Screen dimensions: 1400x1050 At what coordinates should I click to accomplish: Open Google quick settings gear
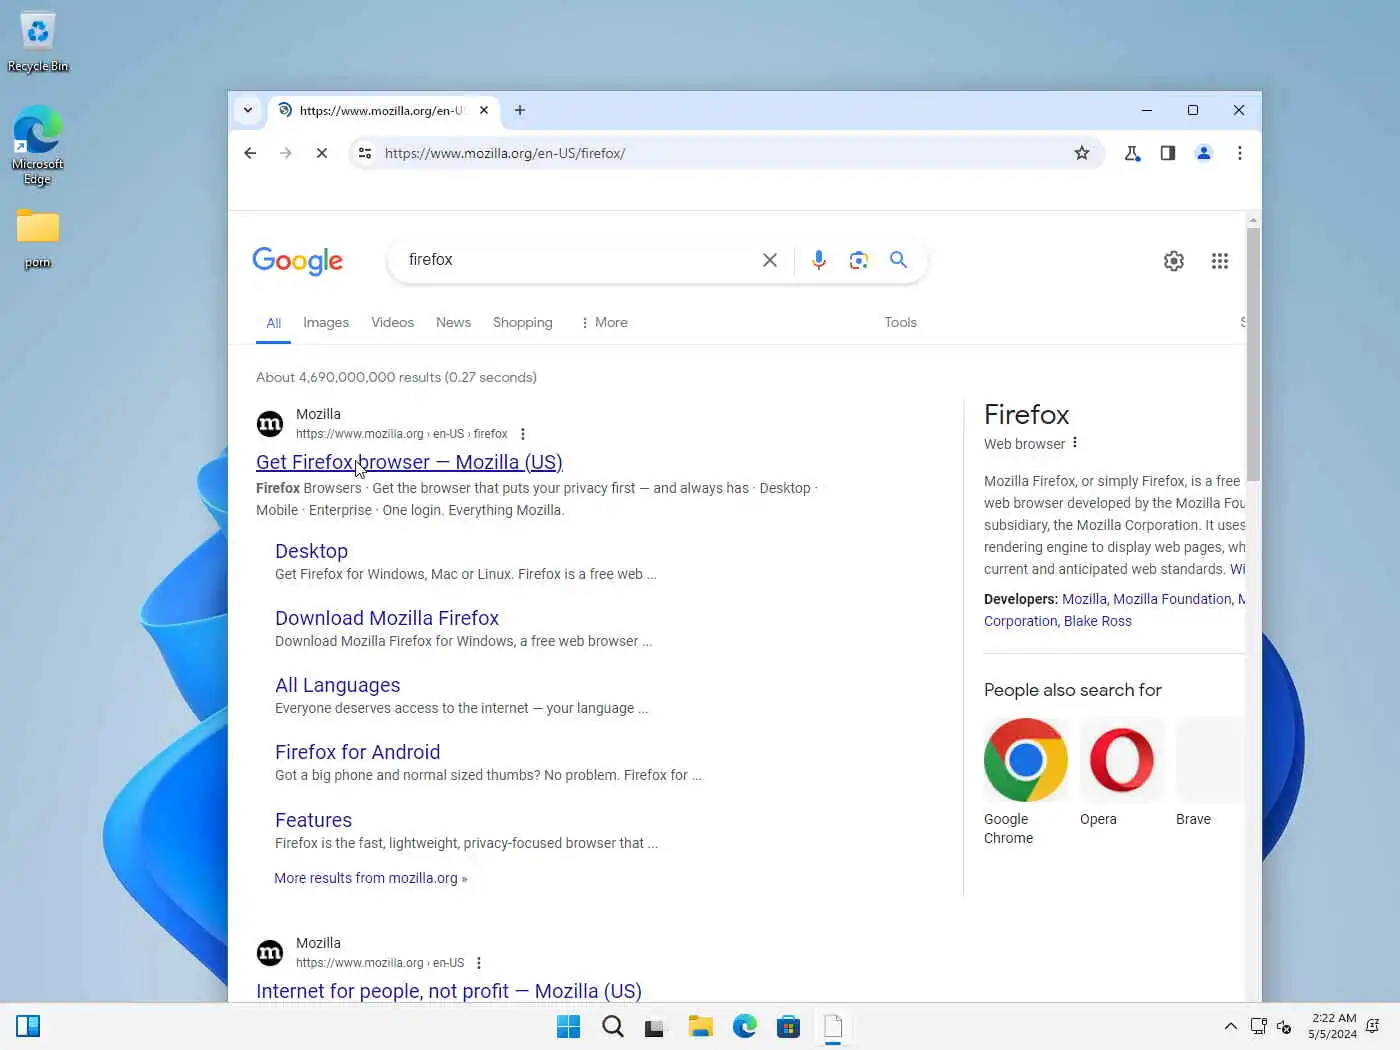(1174, 261)
